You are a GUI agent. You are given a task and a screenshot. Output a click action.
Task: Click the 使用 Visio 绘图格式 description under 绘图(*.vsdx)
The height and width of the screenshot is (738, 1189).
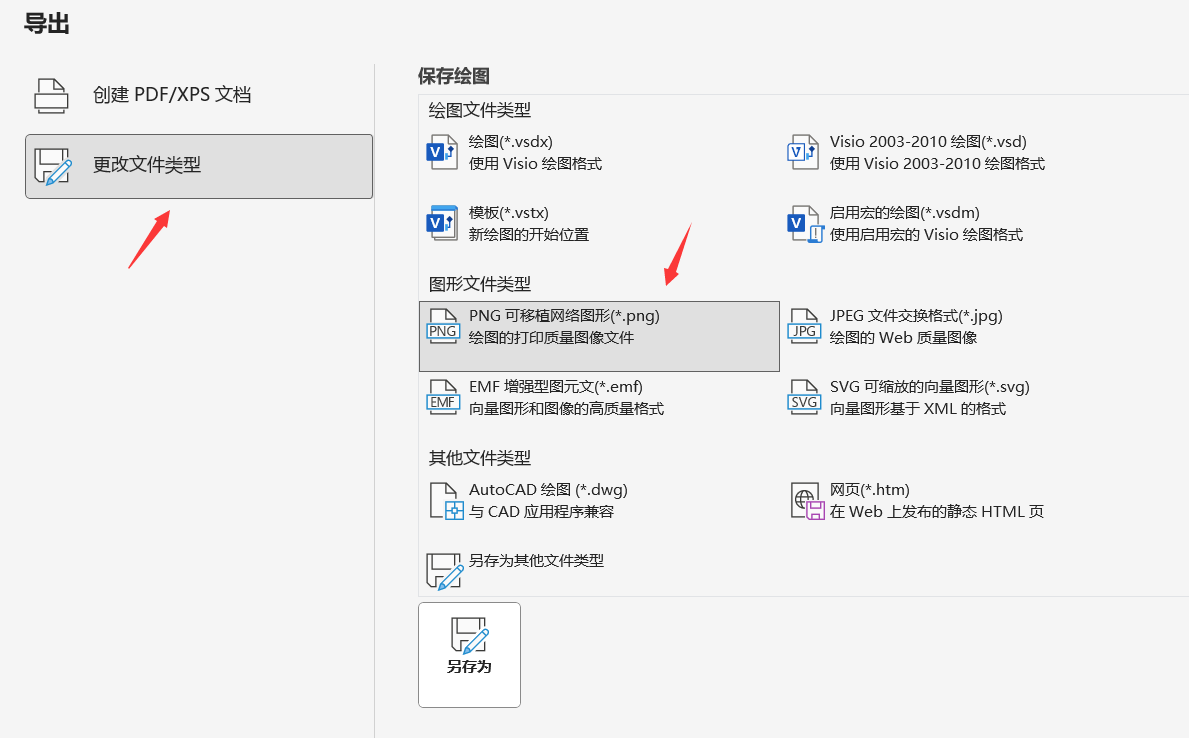[535, 164]
